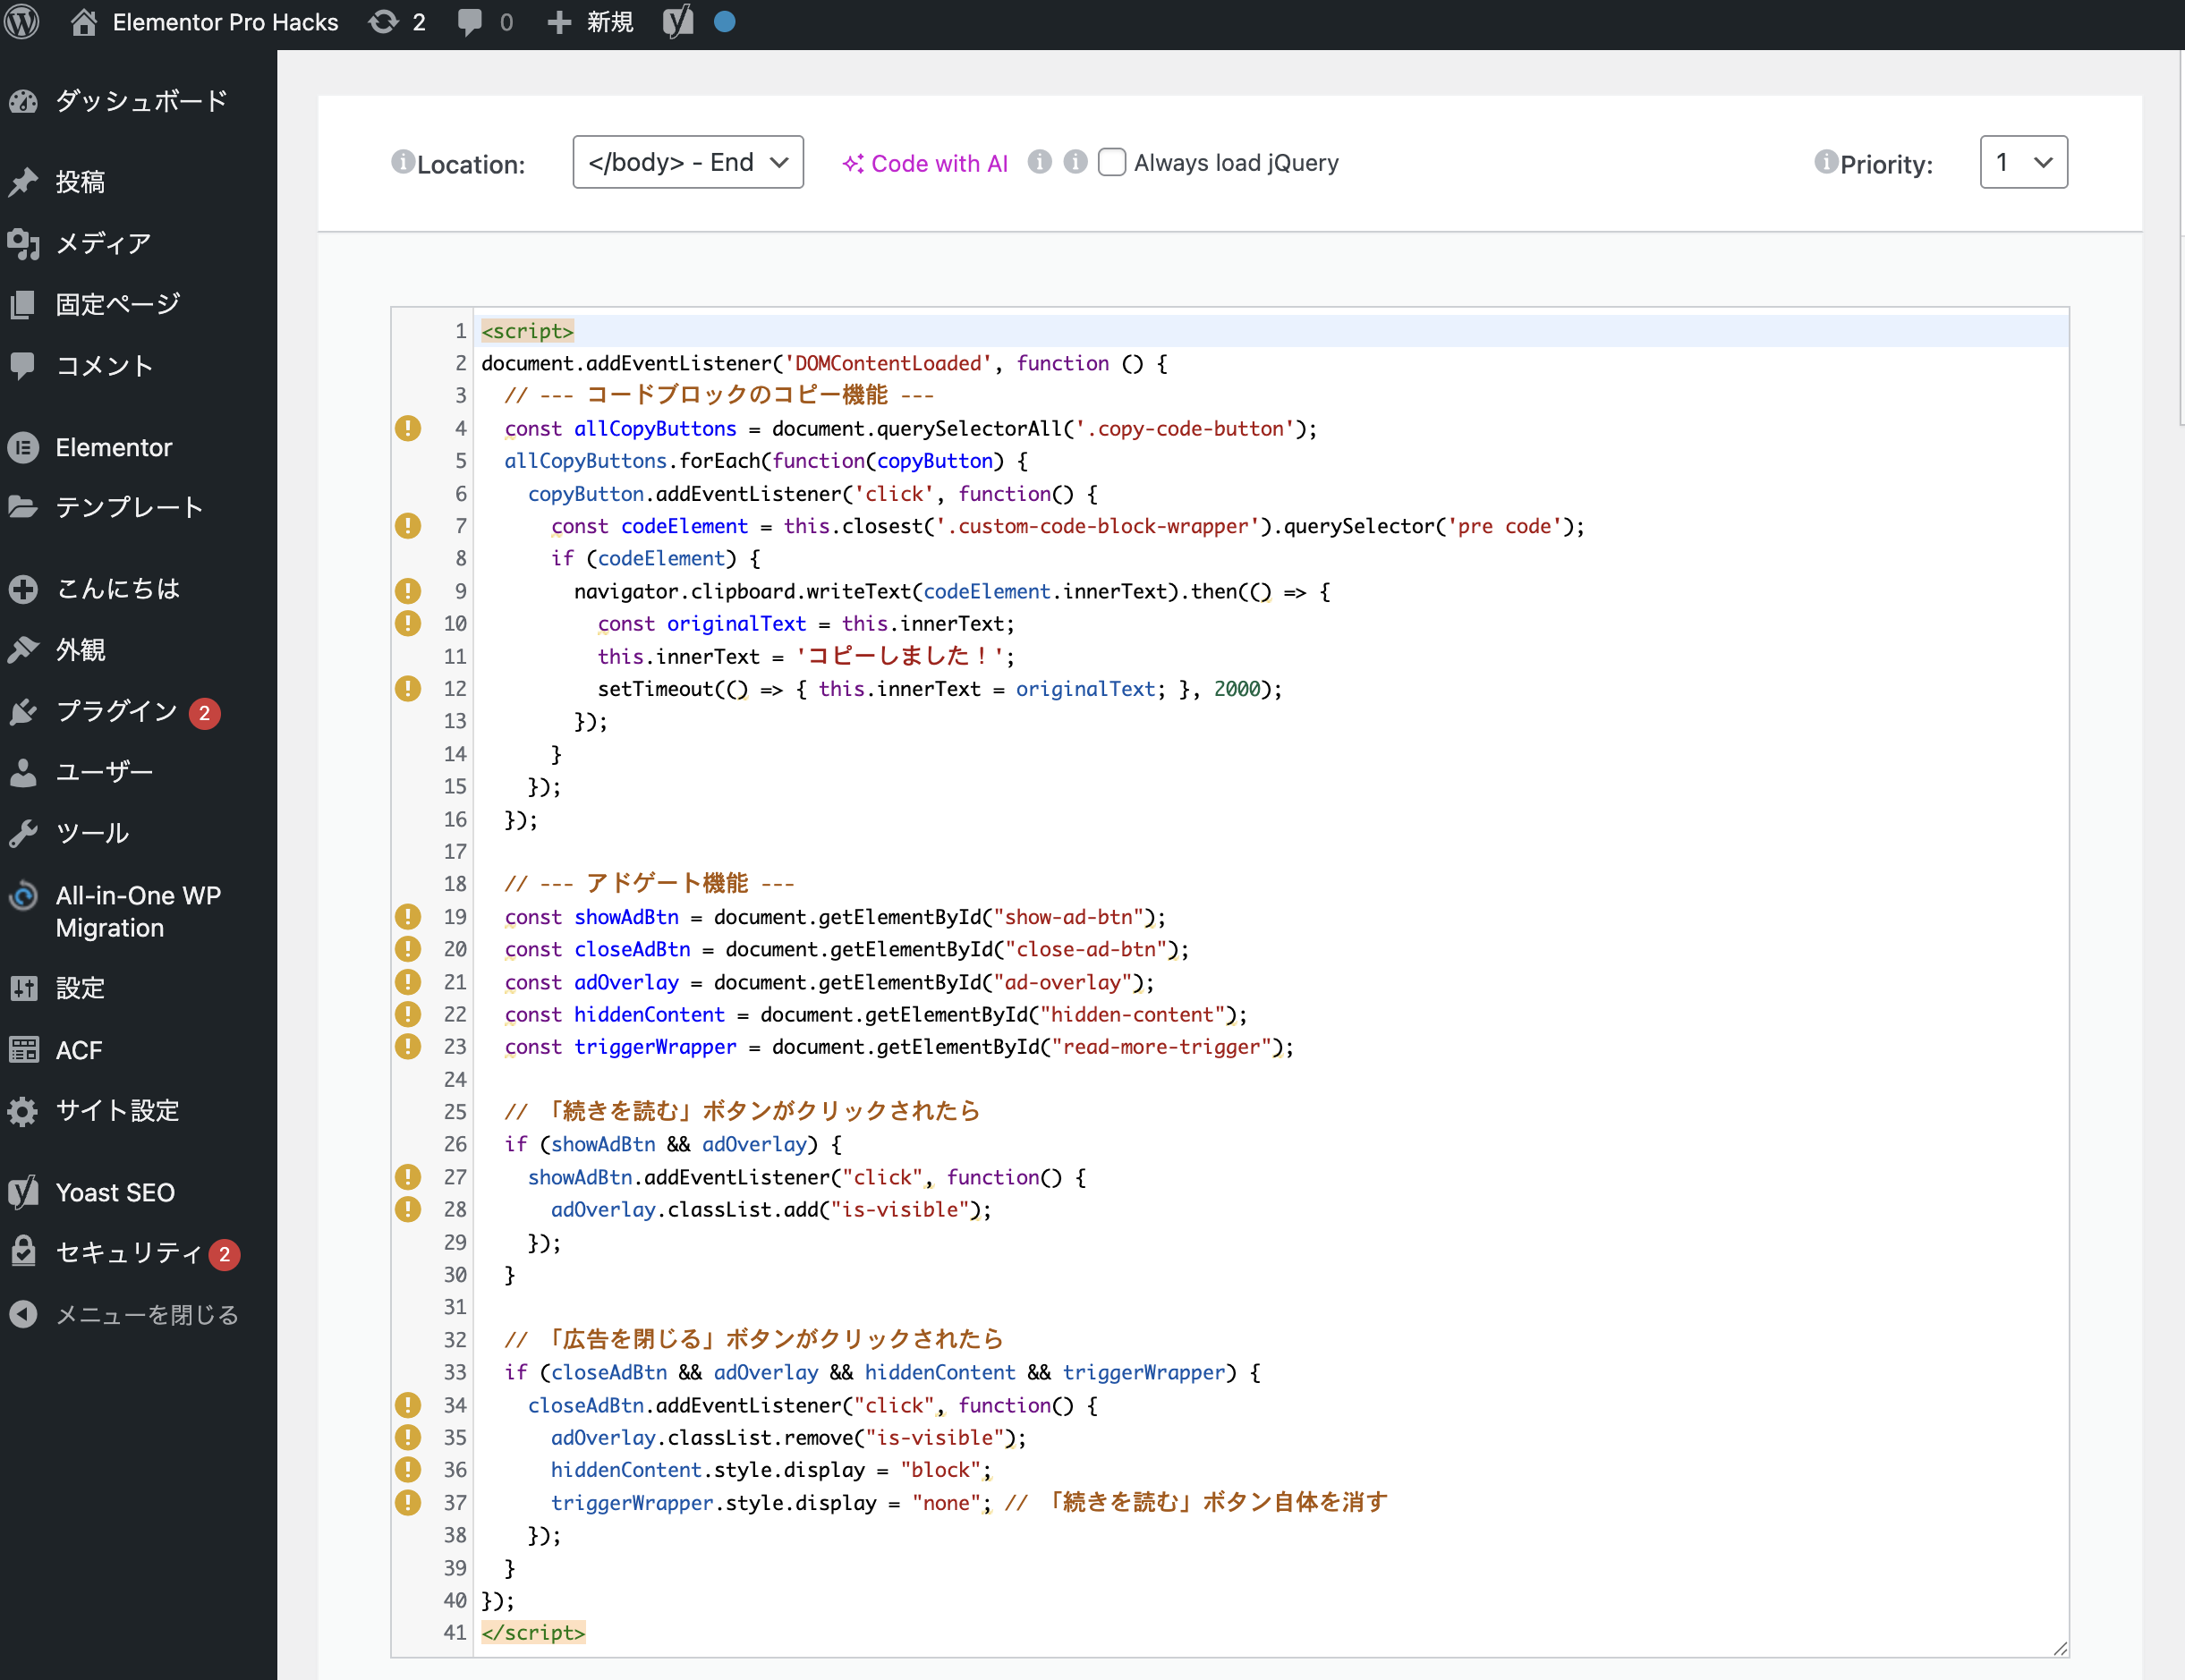This screenshot has height=1680, width=2185.
Task: Open All-in-One WP Migration menu
Action: coord(137,911)
